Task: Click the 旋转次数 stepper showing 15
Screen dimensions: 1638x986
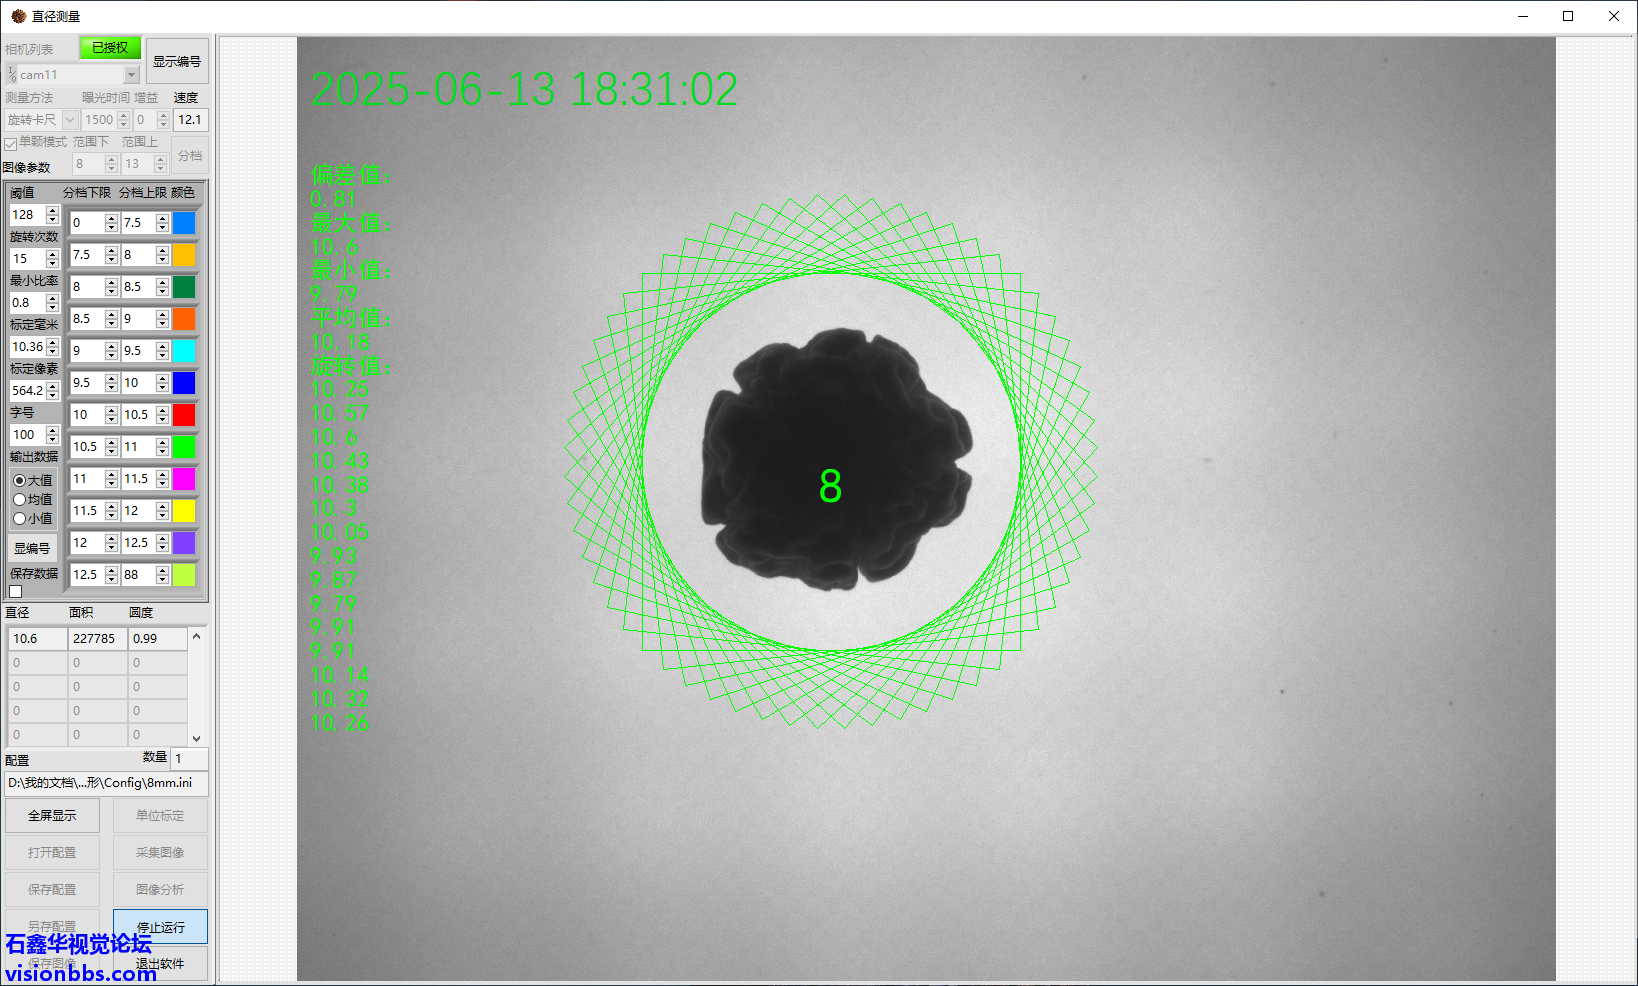Action: pos(53,259)
